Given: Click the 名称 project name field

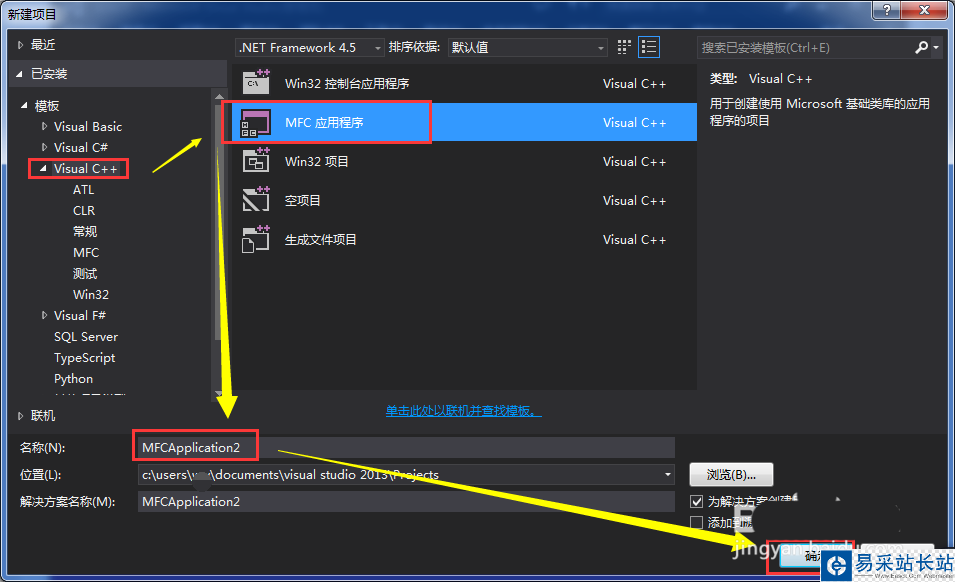Looking at the screenshot, I should 406,447.
